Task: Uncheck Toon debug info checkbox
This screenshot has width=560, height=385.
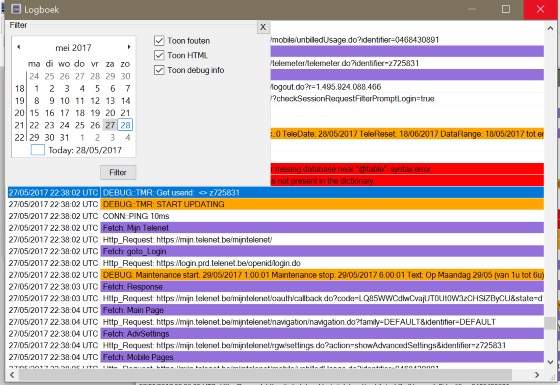Action: coord(159,70)
